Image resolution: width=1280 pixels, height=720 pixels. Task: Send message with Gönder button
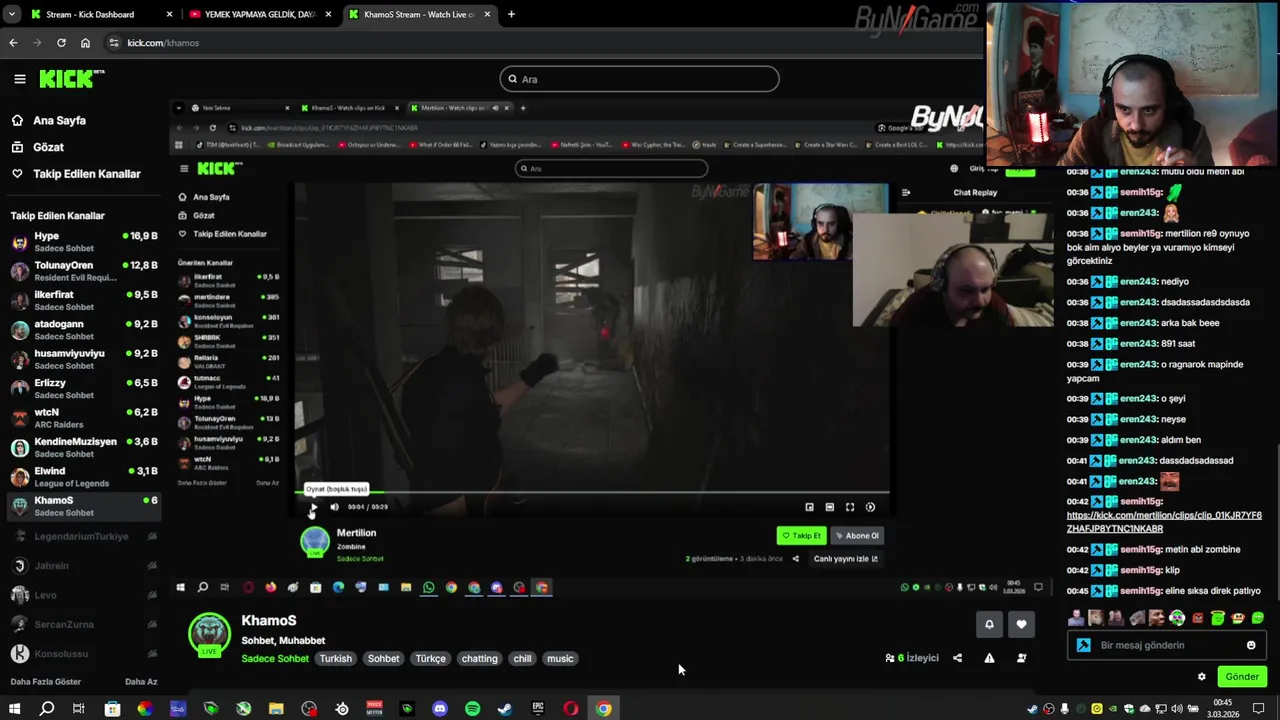click(x=1242, y=677)
